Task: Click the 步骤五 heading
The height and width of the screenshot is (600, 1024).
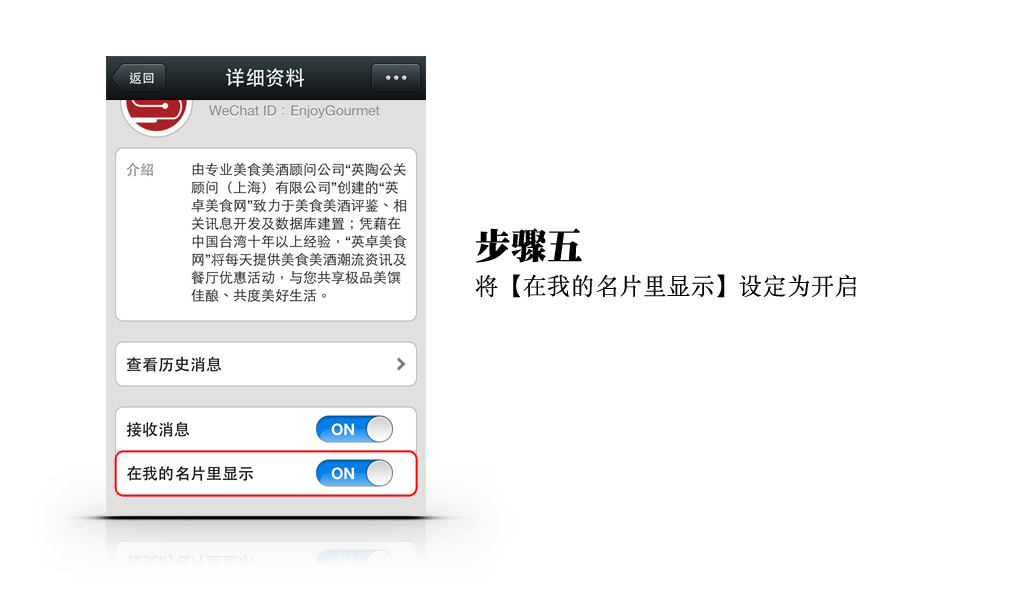Action: (528, 247)
